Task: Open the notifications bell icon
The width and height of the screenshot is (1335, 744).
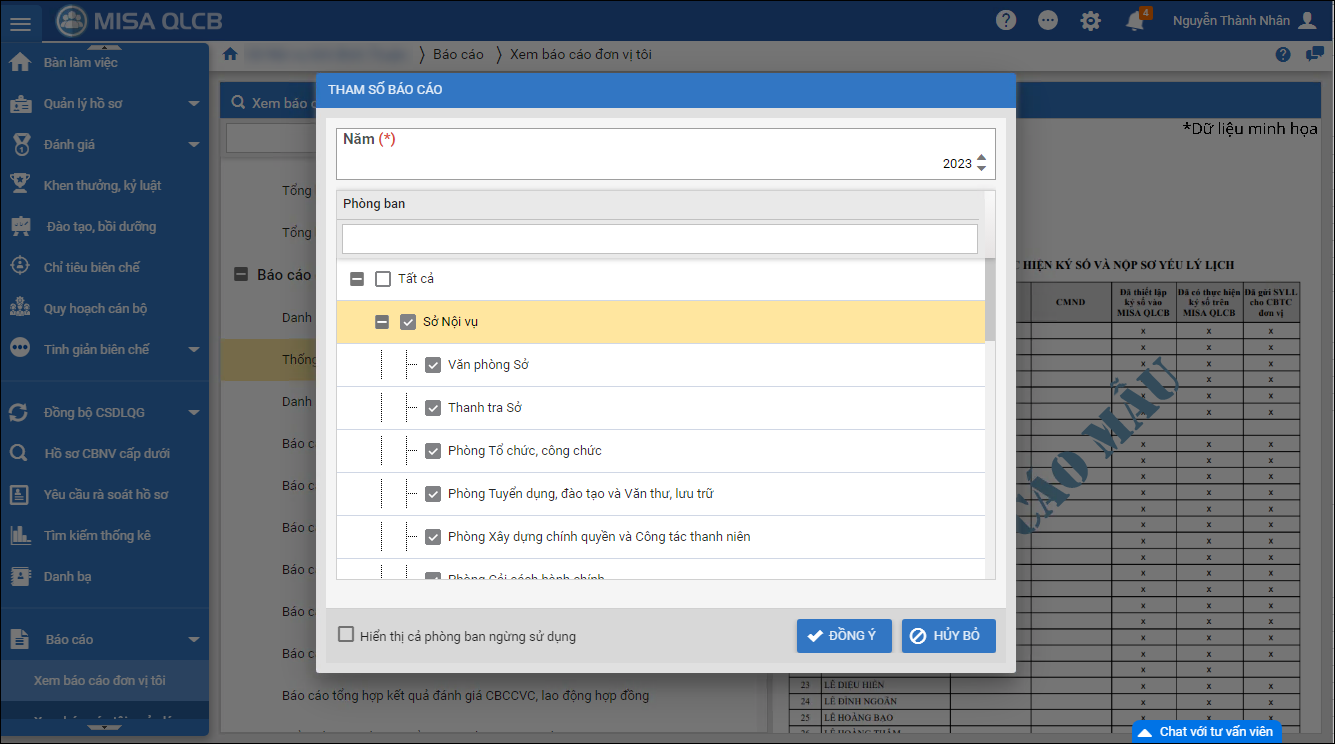Action: tap(1135, 21)
